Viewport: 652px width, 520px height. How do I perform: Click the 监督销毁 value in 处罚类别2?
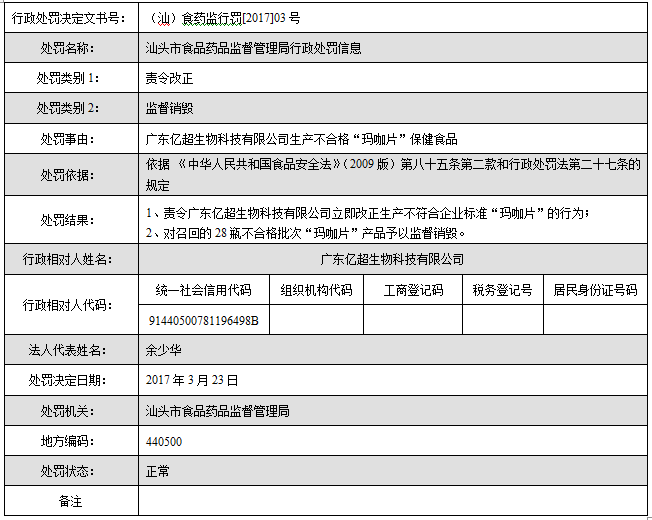click(170, 108)
